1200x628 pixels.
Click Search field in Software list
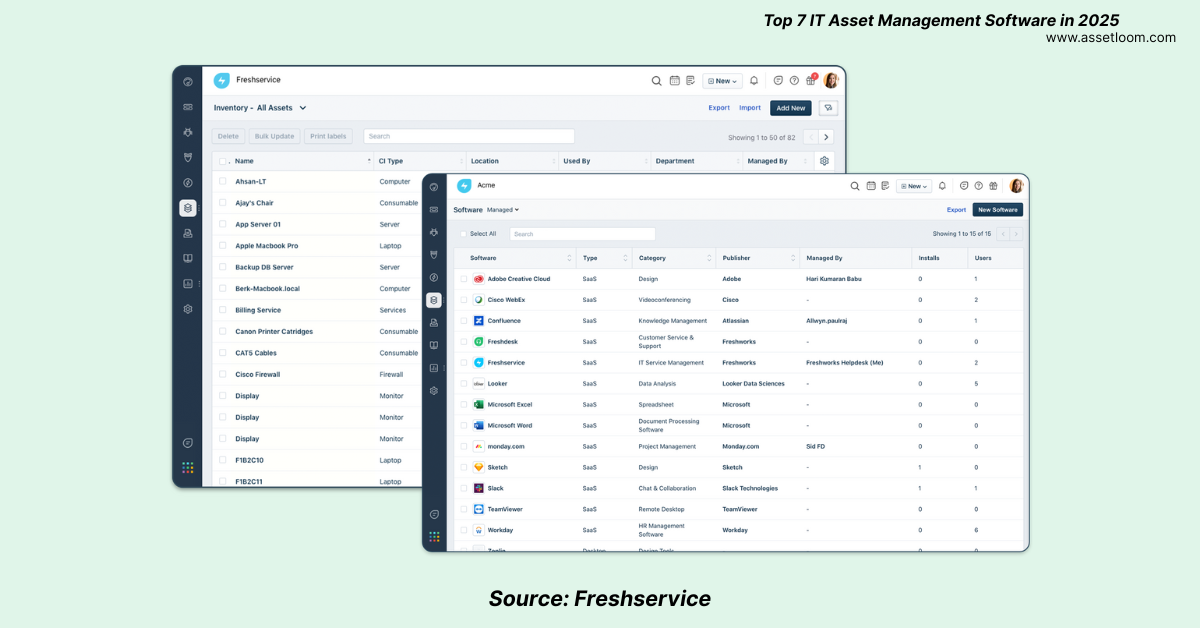click(x=582, y=234)
